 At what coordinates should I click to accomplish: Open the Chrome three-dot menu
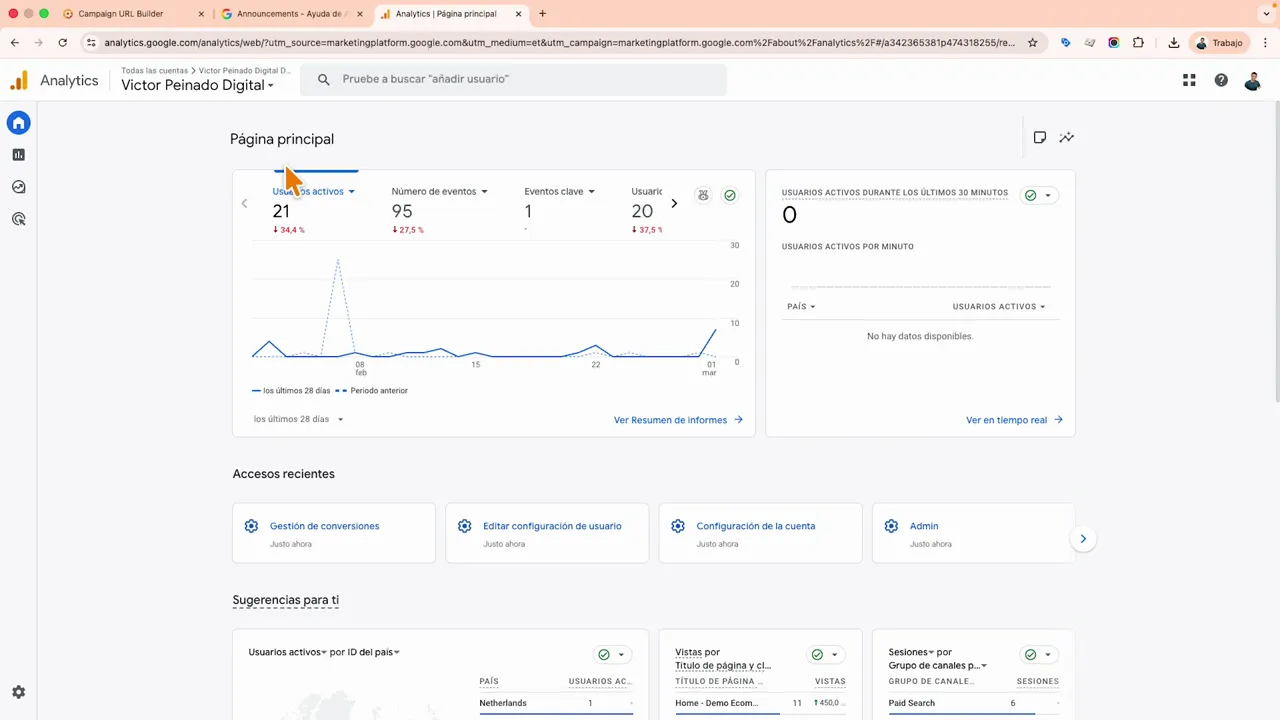click(1266, 43)
